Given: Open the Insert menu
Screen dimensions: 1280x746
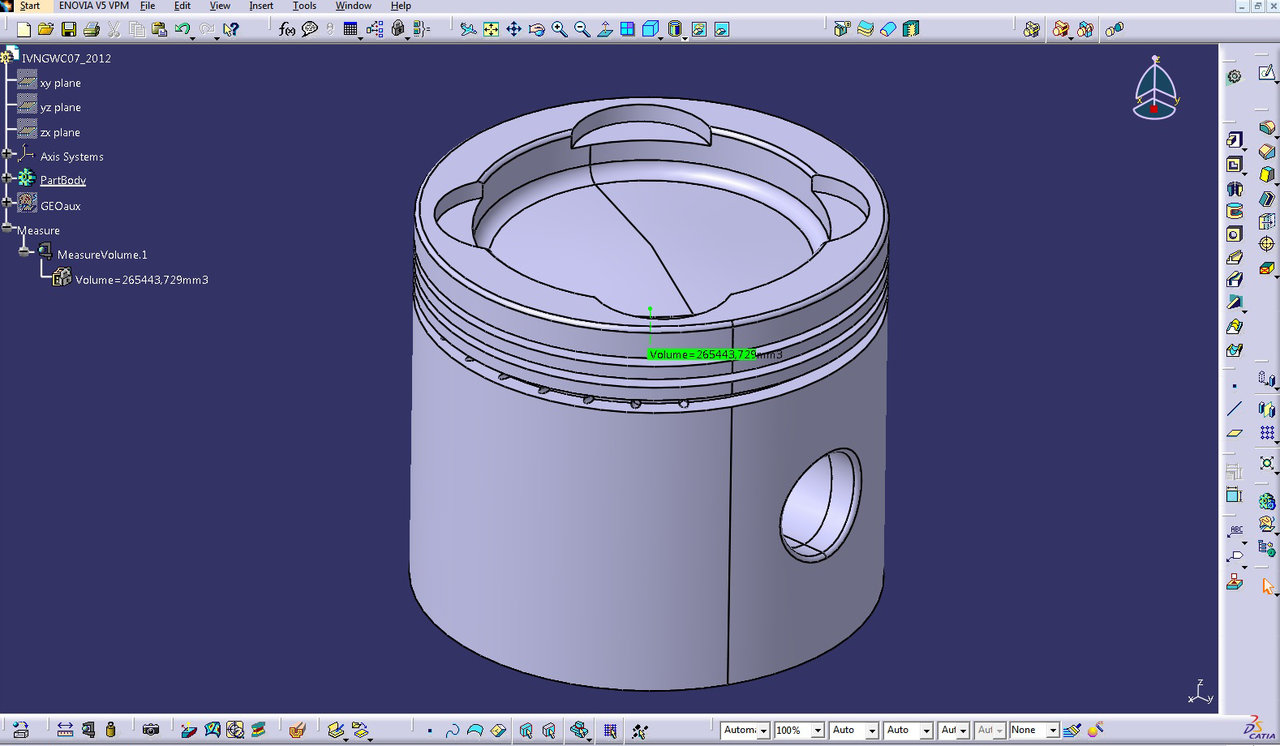Looking at the screenshot, I should pyautogui.click(x=261, y=6).
